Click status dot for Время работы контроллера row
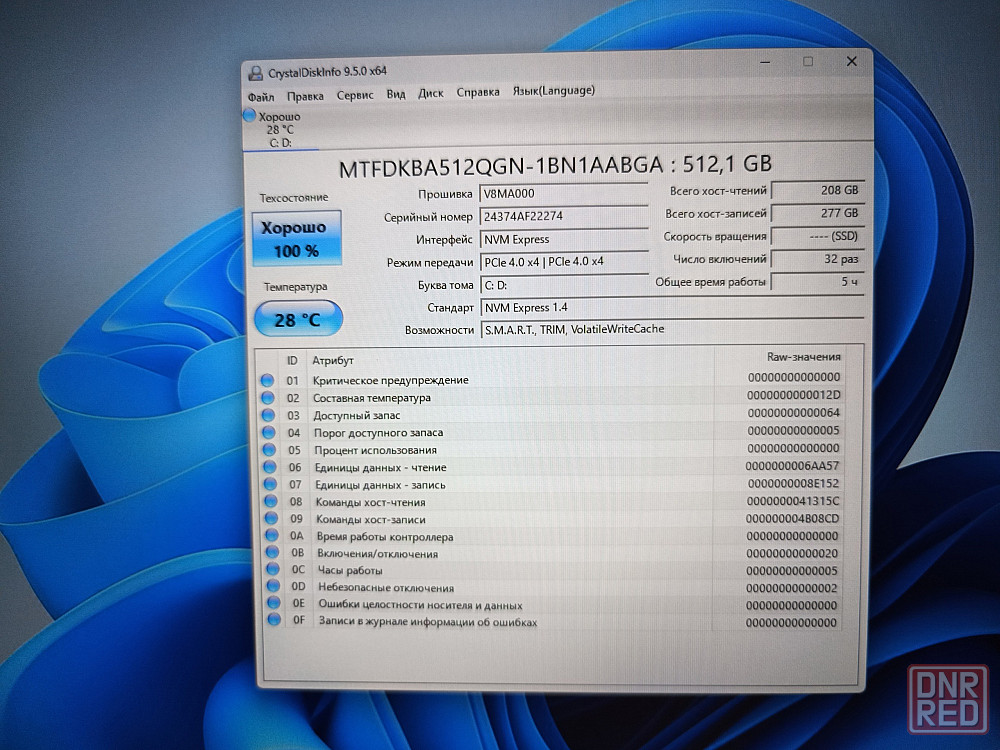 click(272, 536)
